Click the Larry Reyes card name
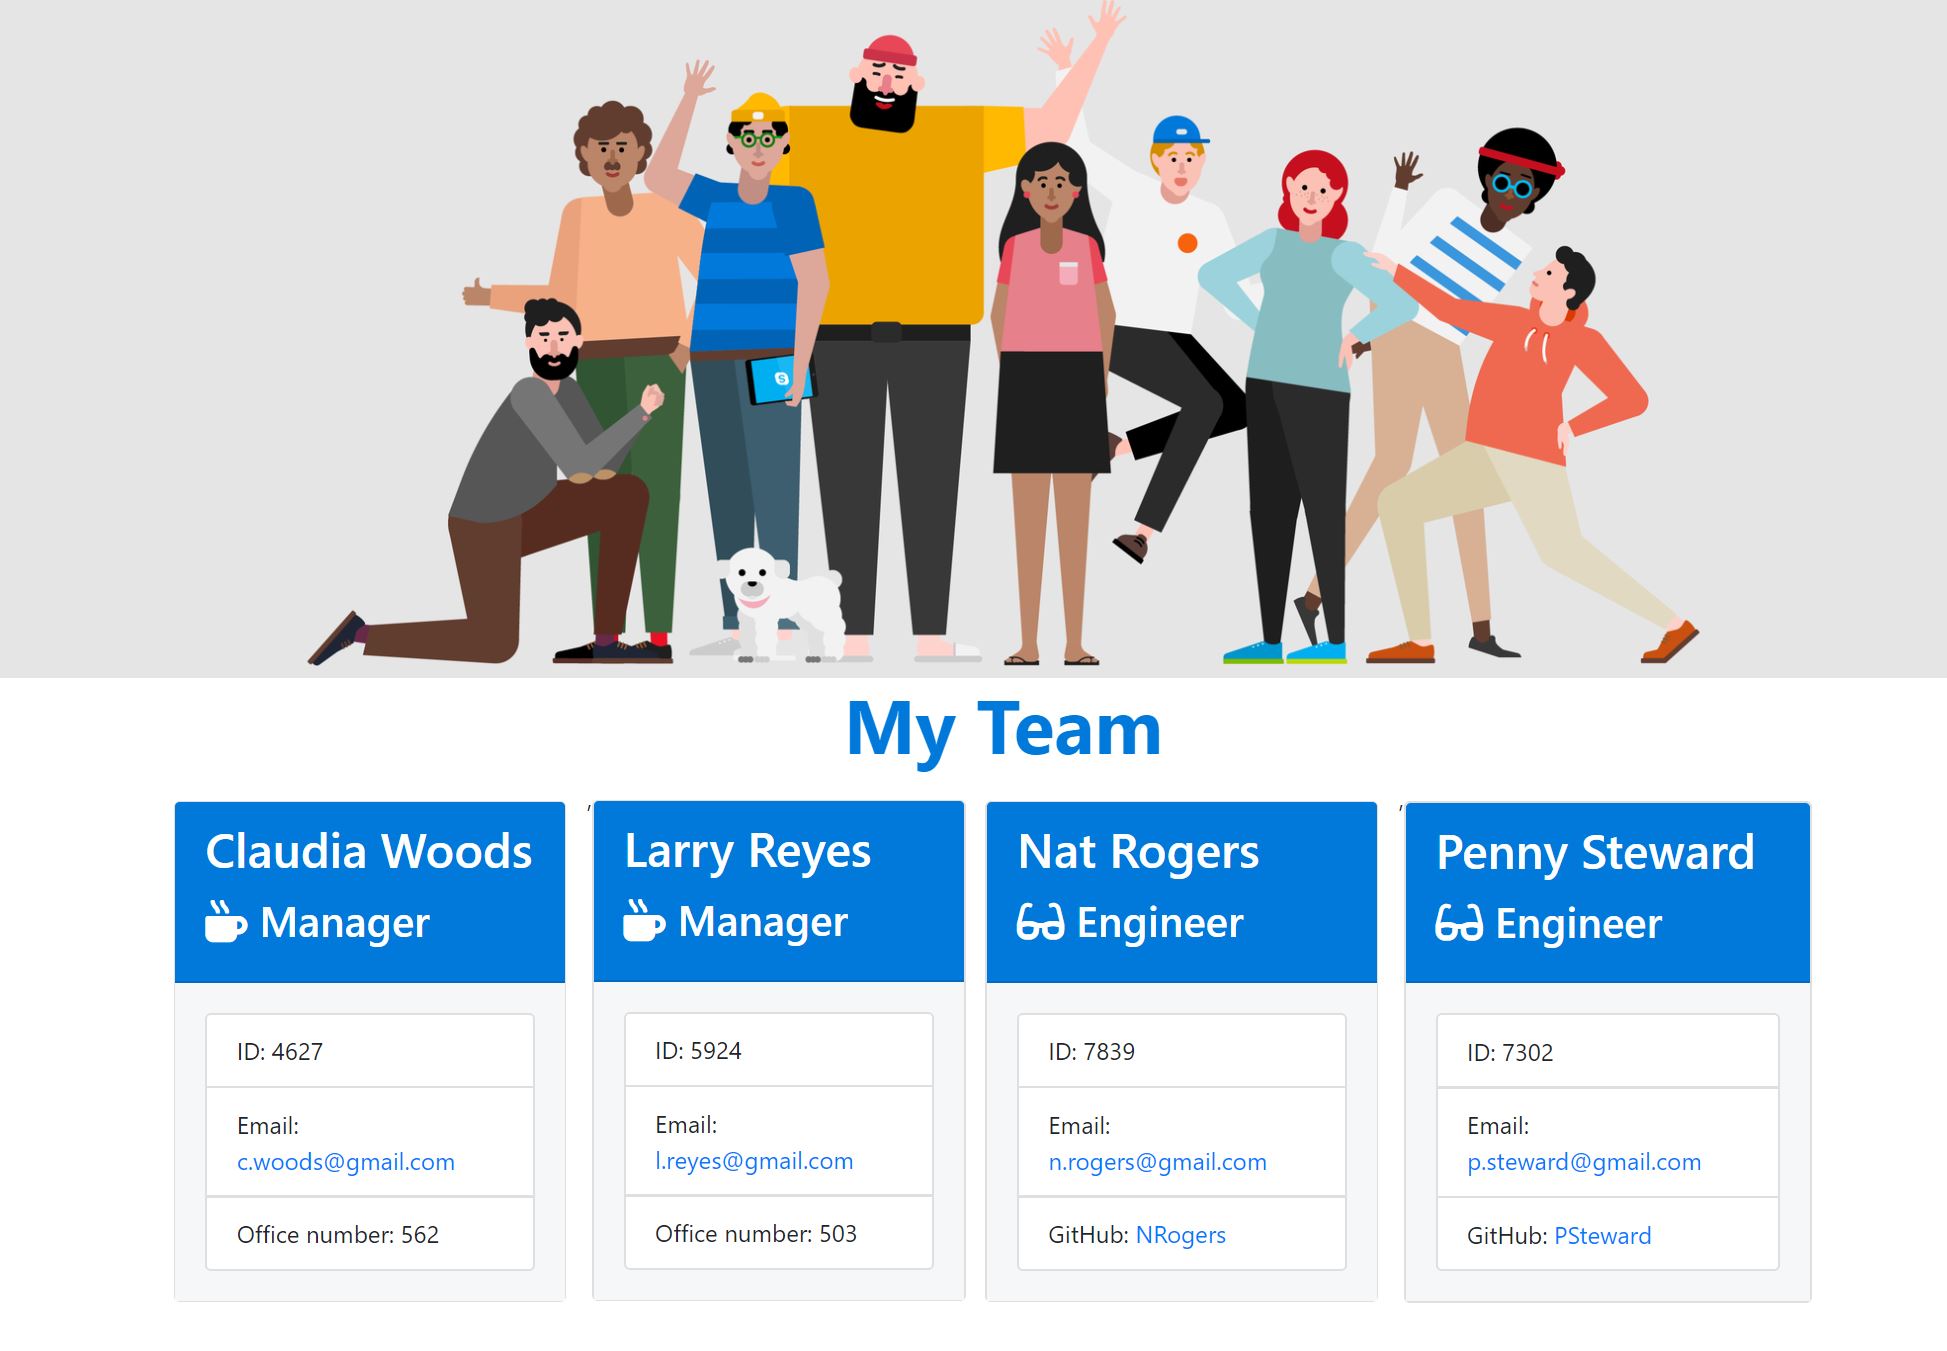Viewport: 1947px width, 1351px height. [747, 852]
